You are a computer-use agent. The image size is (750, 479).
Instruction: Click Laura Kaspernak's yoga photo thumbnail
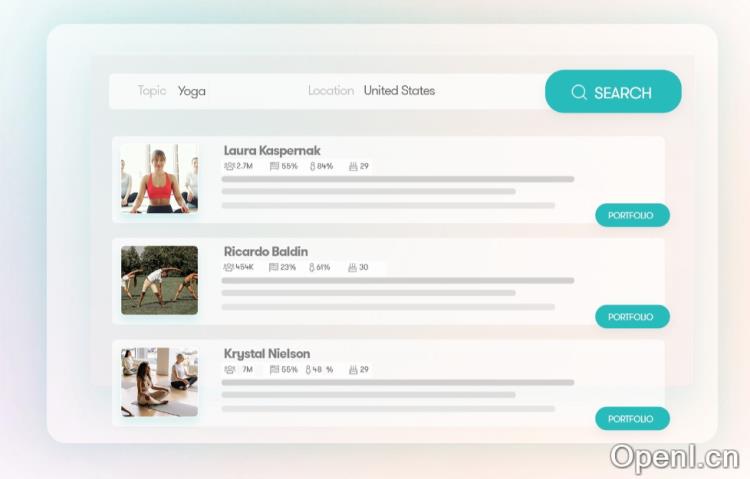159,178
